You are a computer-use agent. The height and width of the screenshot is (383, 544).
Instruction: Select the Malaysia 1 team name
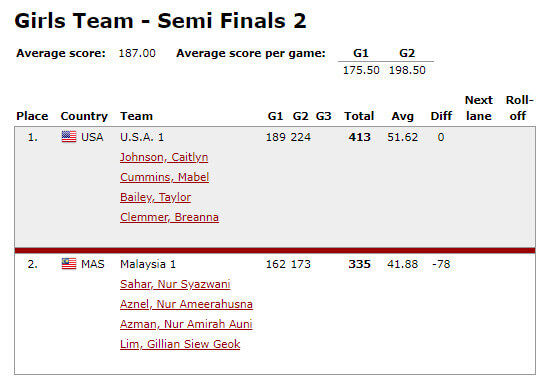[148, 264]
